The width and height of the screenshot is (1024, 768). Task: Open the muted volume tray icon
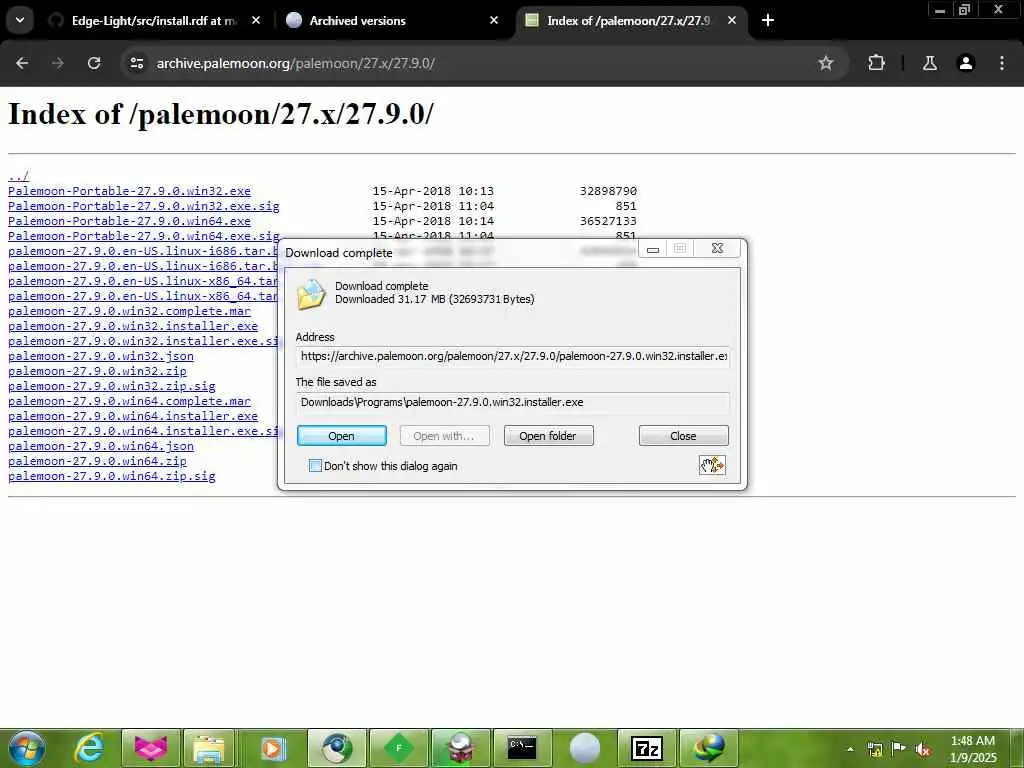click(923, 749)
